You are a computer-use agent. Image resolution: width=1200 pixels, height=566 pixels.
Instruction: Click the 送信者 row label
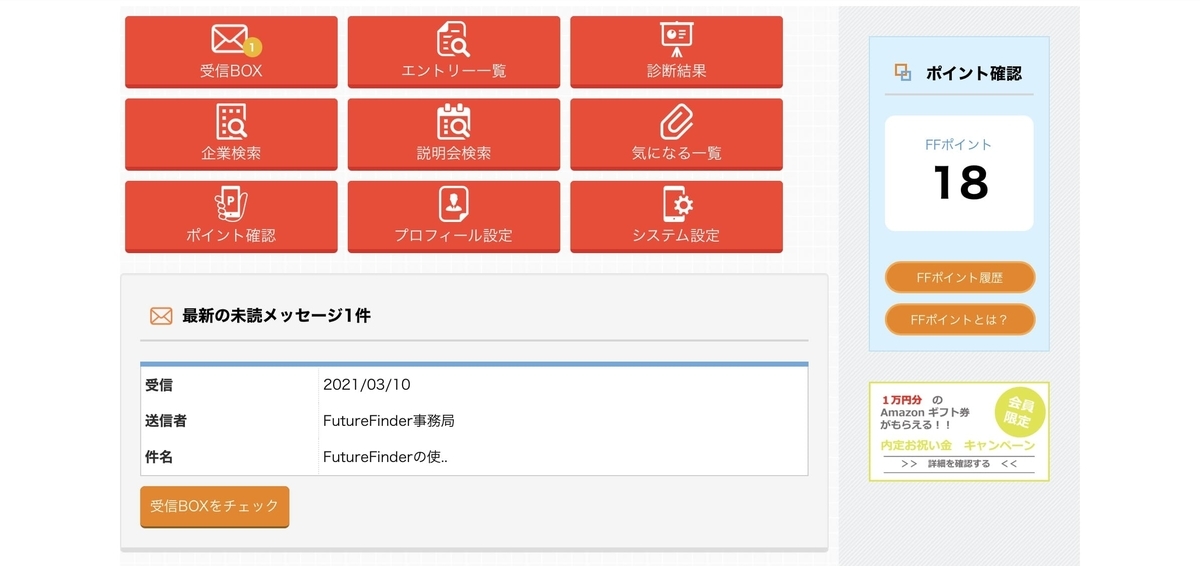click(x=166, y=421)
